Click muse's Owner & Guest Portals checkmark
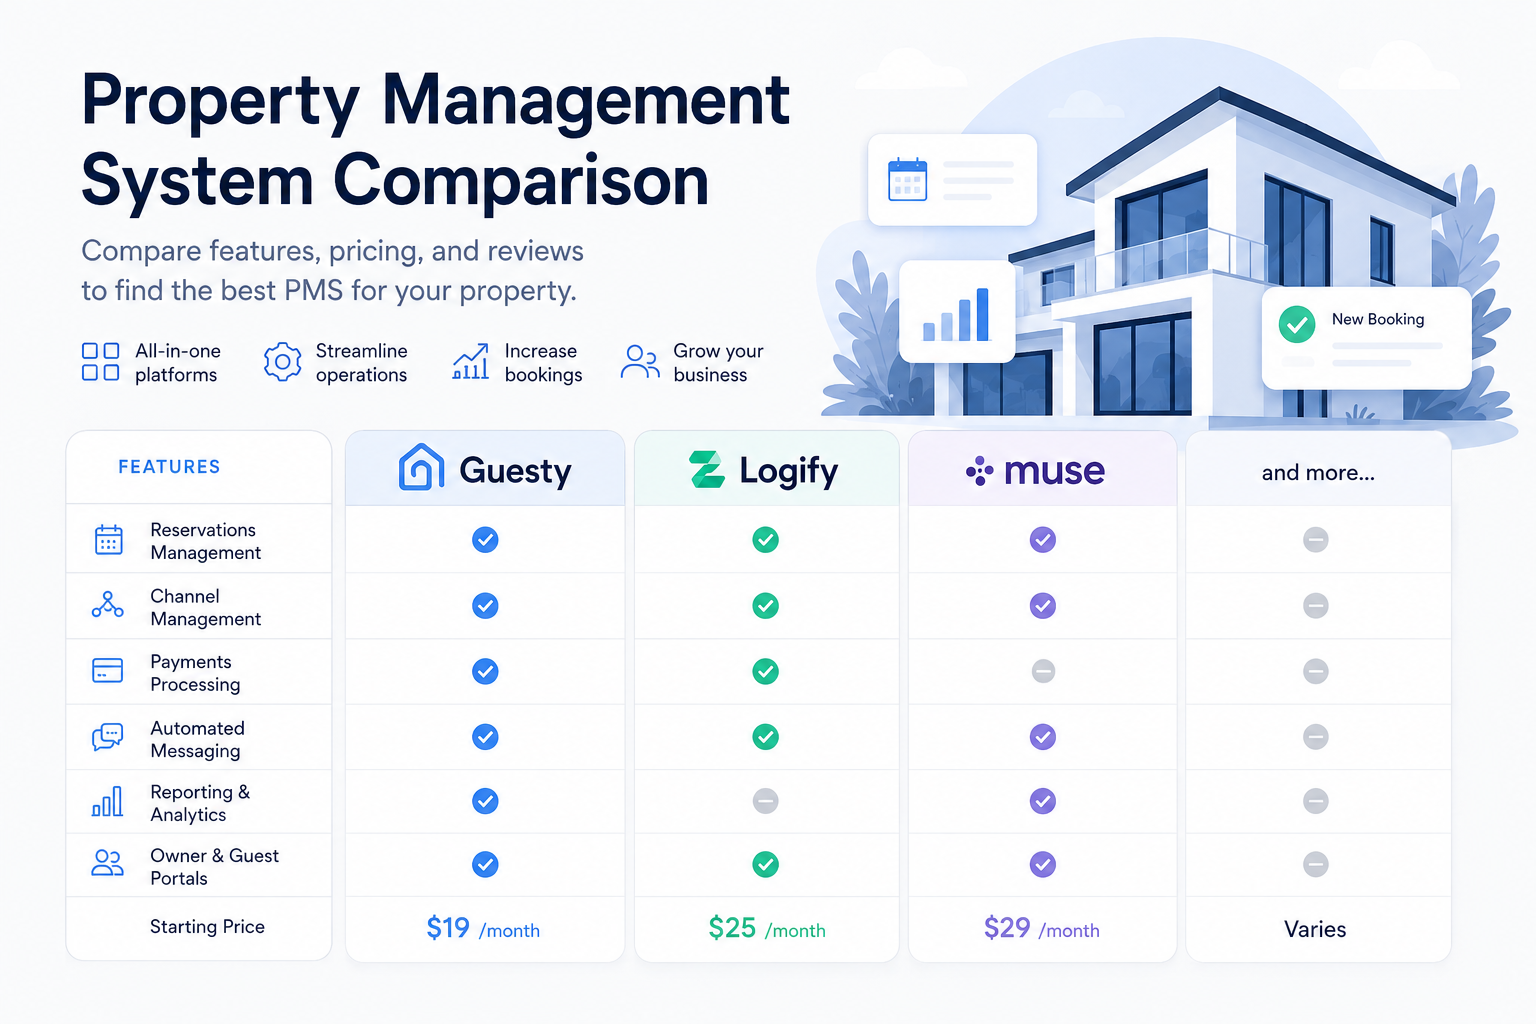1536x1024 pixels. 1043,865
